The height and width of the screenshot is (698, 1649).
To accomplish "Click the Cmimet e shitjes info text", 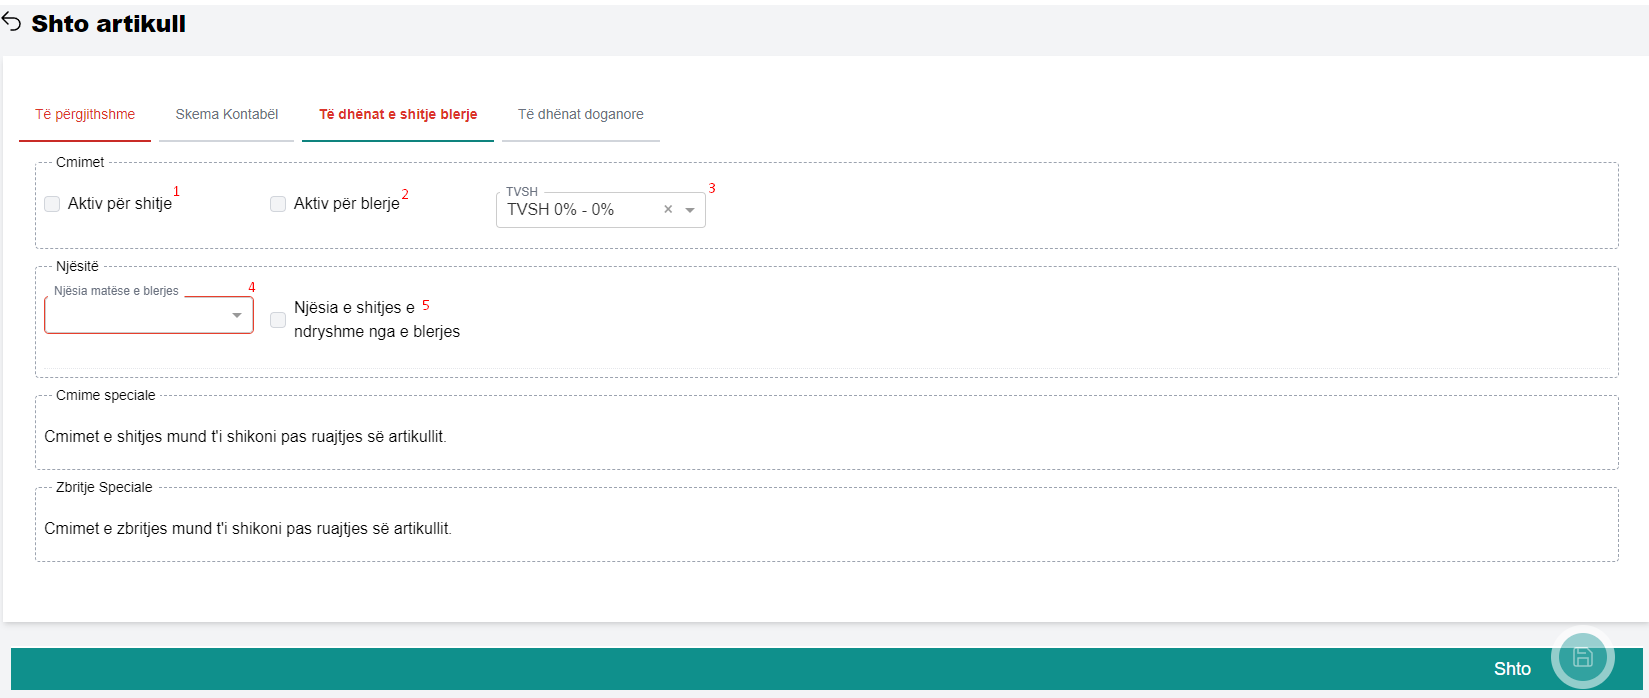I will tap(245, 437).
